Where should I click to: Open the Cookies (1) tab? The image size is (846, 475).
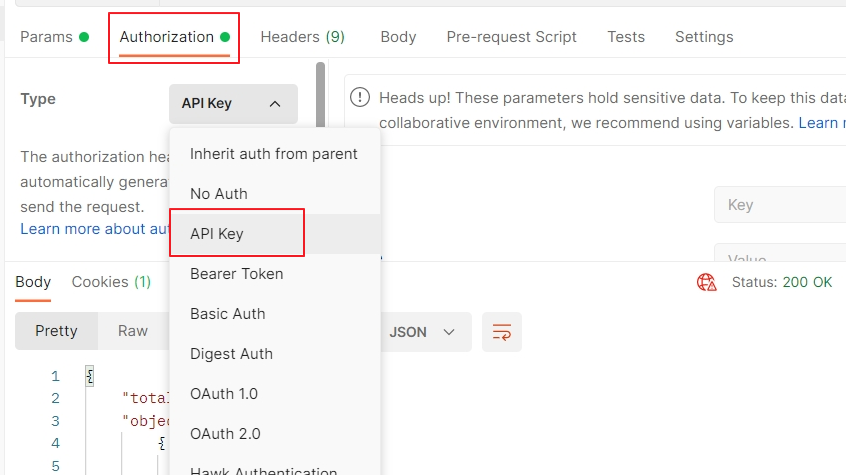tap(111, 282)
